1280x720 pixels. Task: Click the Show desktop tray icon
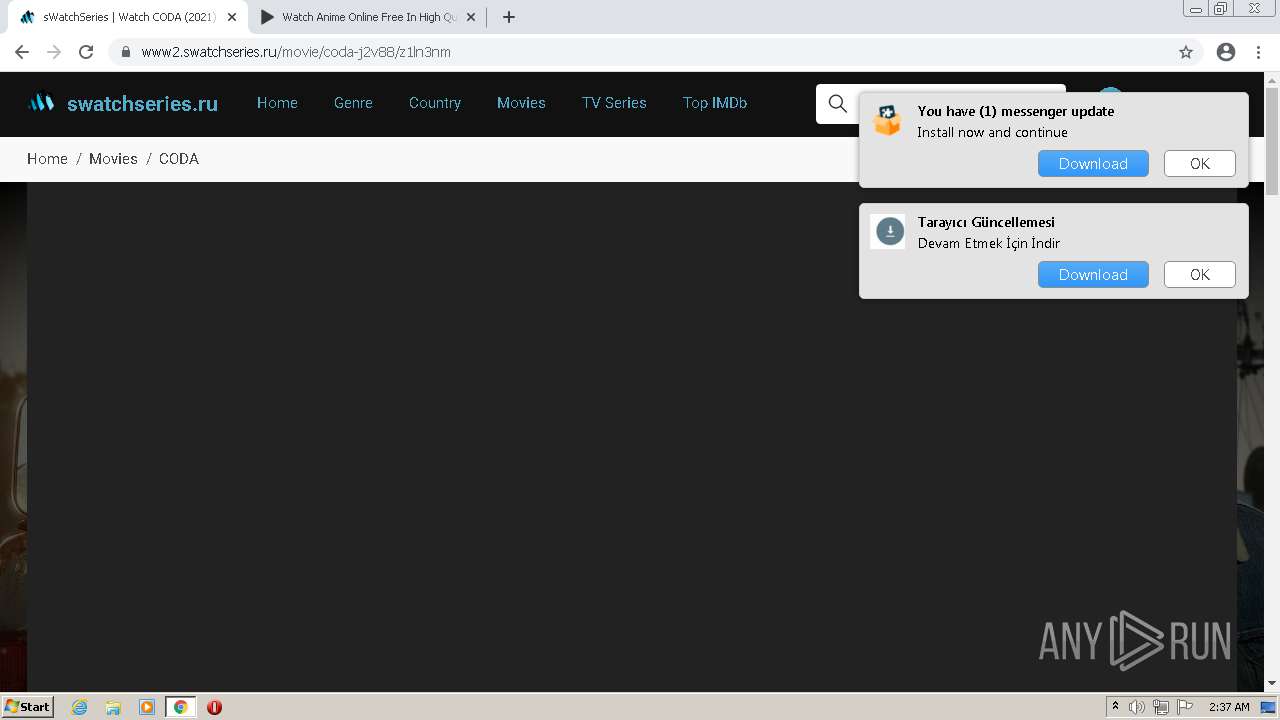tap(1268, 707)
